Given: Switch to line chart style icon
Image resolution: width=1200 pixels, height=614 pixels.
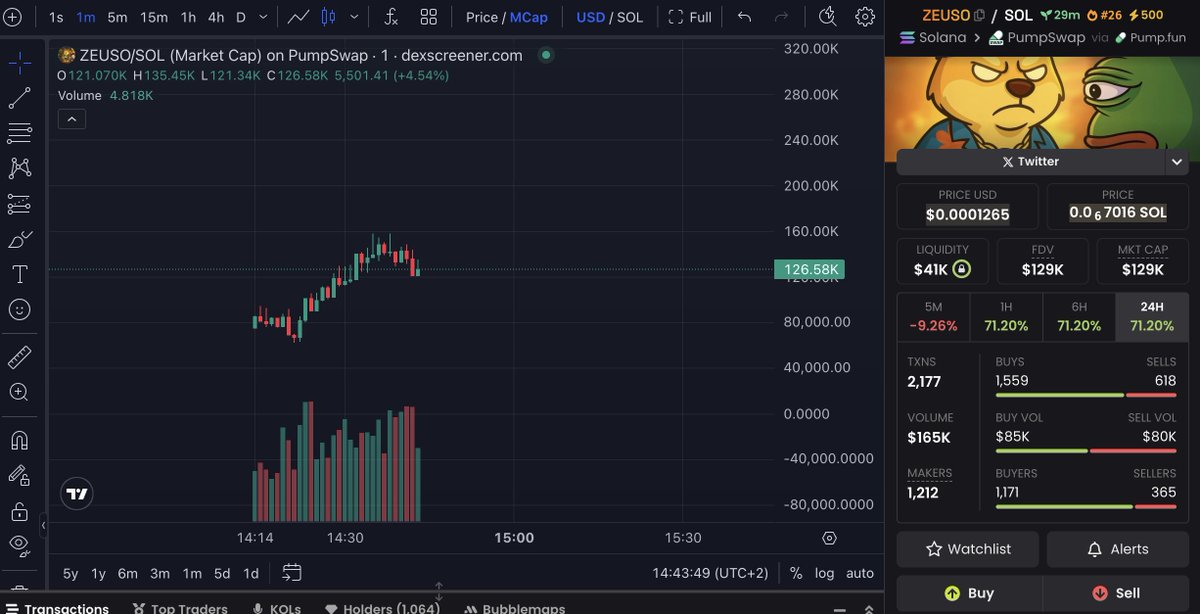Looking at the screenshot, I should pyautogui.click(x=298, y=17).
